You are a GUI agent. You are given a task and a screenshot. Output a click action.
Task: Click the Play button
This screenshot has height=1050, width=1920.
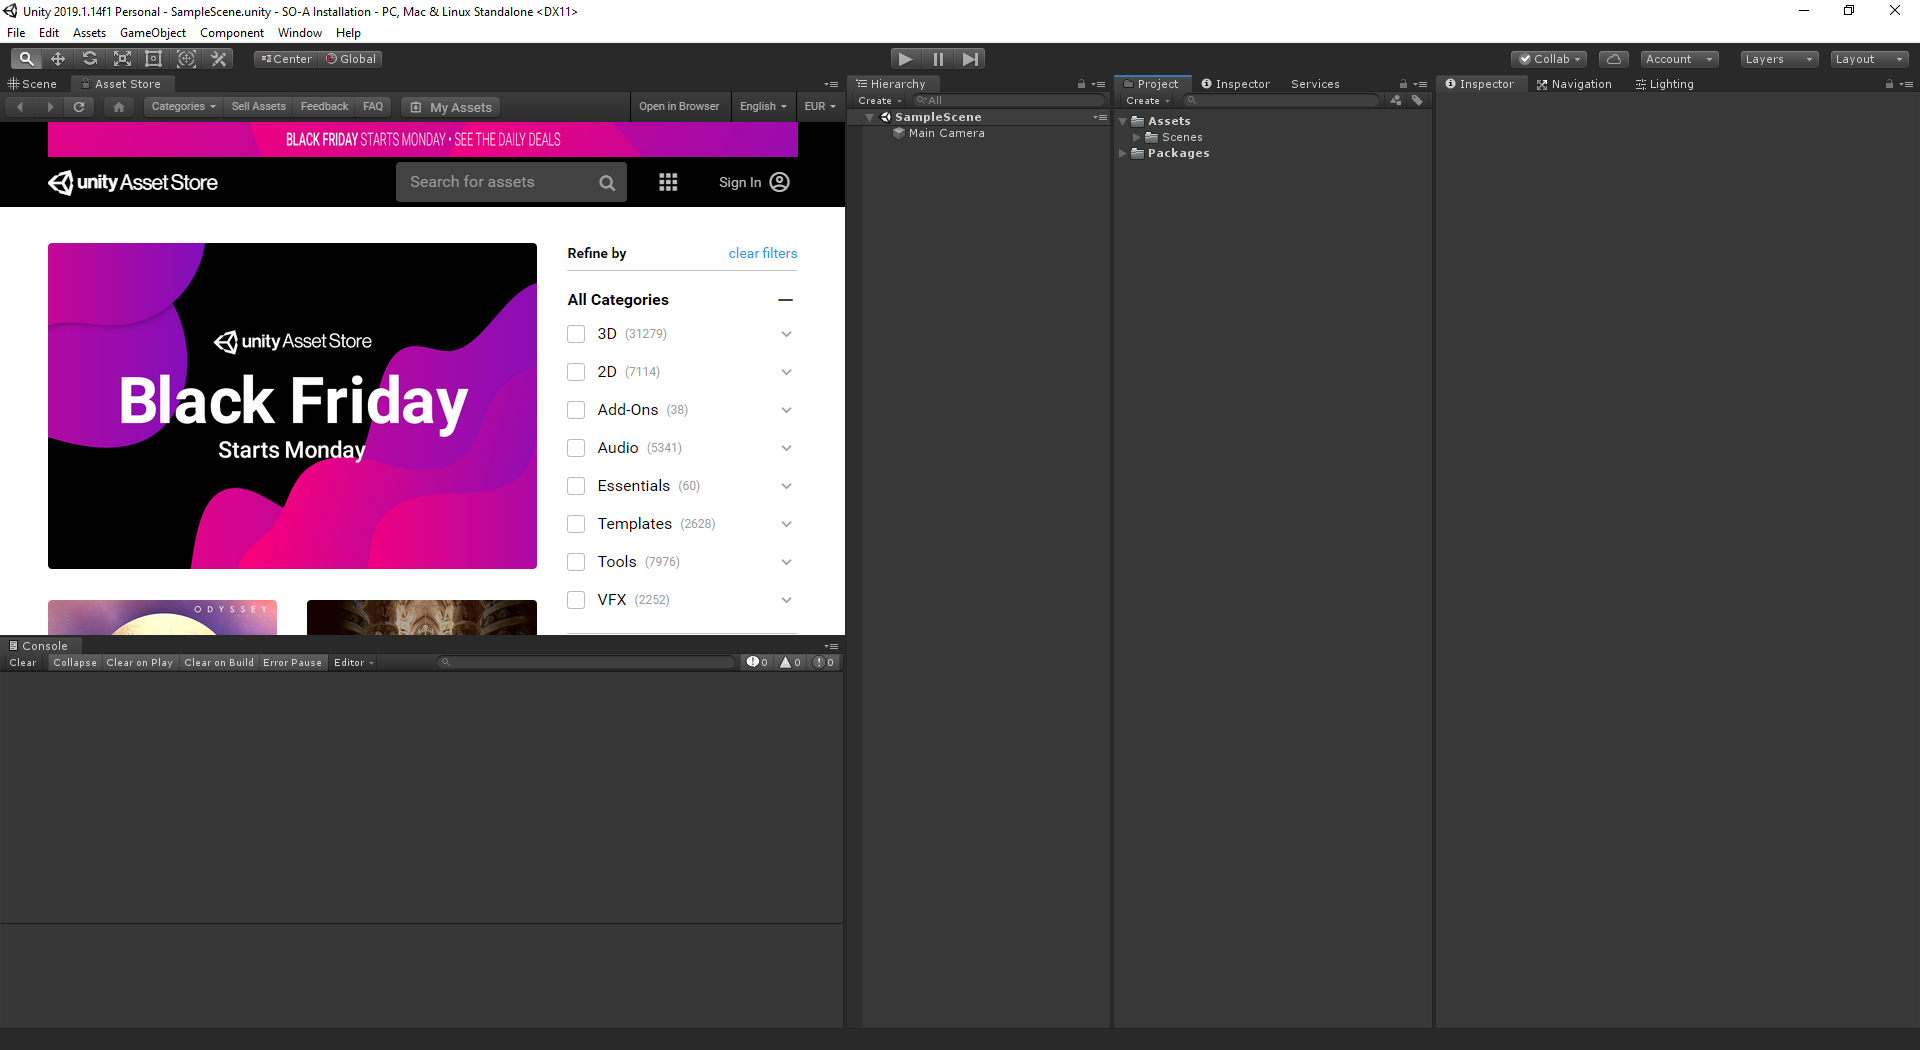[x=905, y=59]
